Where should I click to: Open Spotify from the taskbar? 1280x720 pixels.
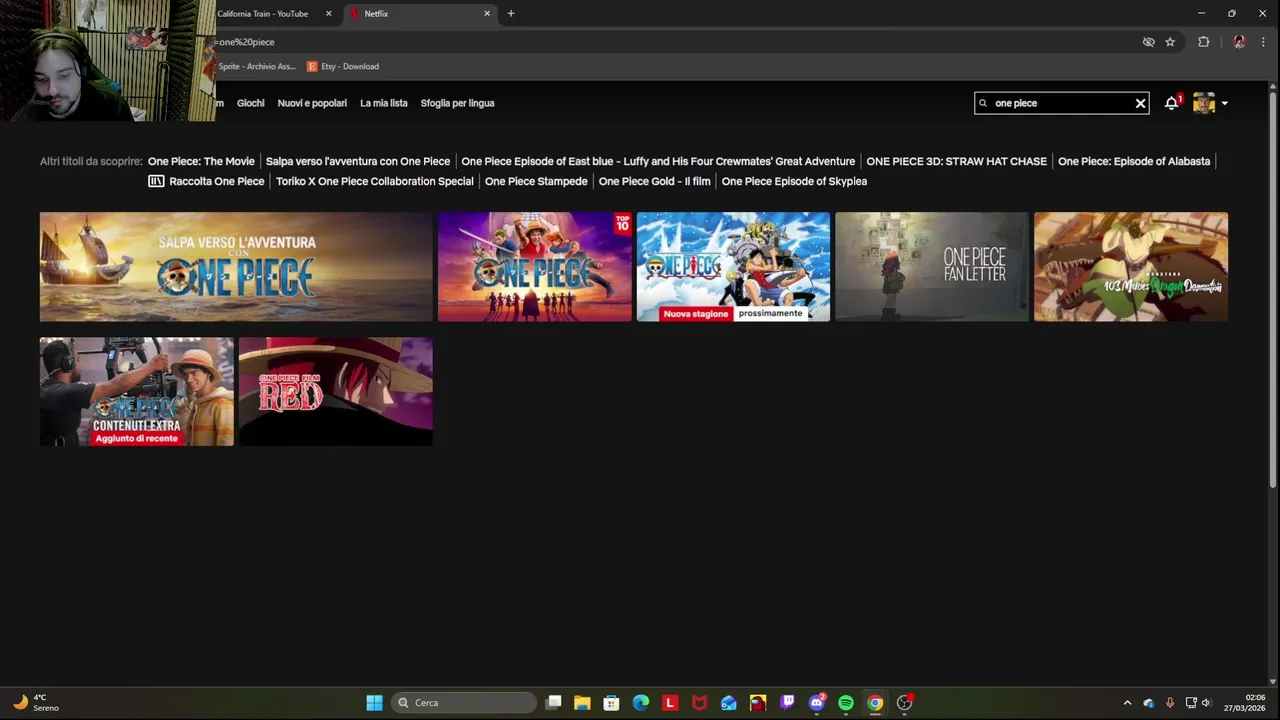click(846, 703)
